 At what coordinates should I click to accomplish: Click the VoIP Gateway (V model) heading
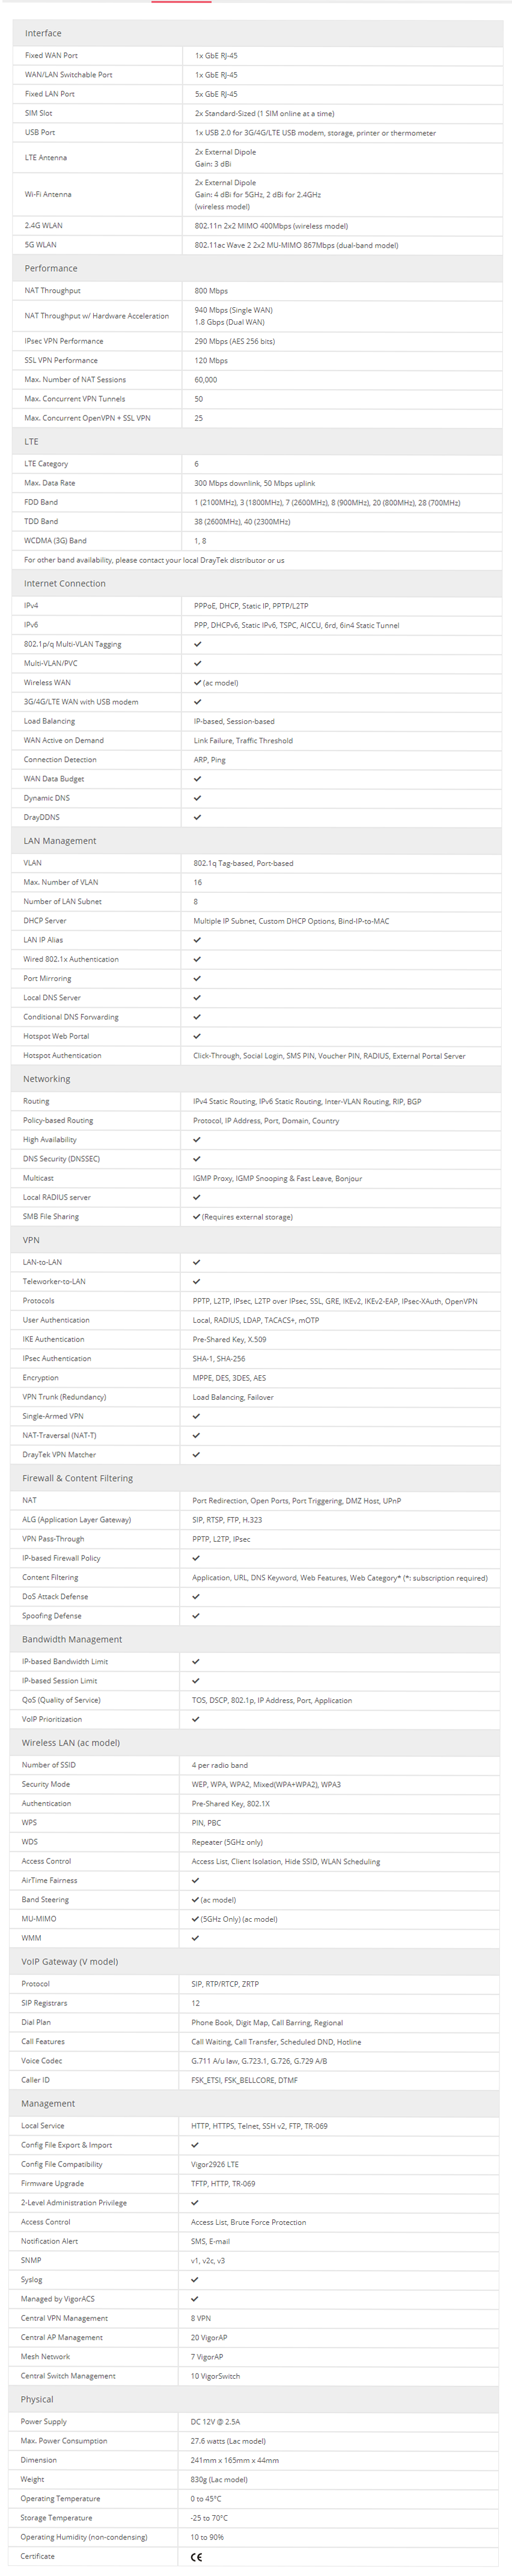click(70, 1962)
